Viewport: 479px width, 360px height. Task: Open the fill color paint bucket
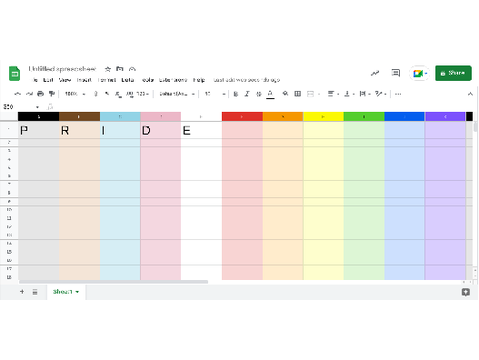285,94
